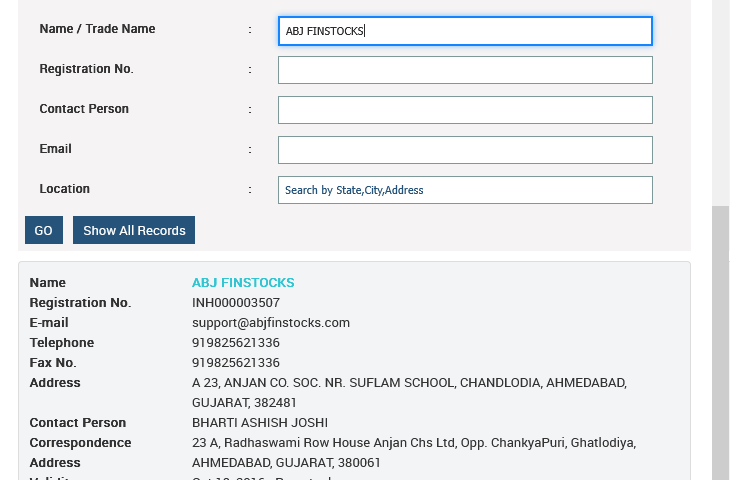
Task: Focus the Location search field
Action: pyautogui.click(x=465, y=190)
